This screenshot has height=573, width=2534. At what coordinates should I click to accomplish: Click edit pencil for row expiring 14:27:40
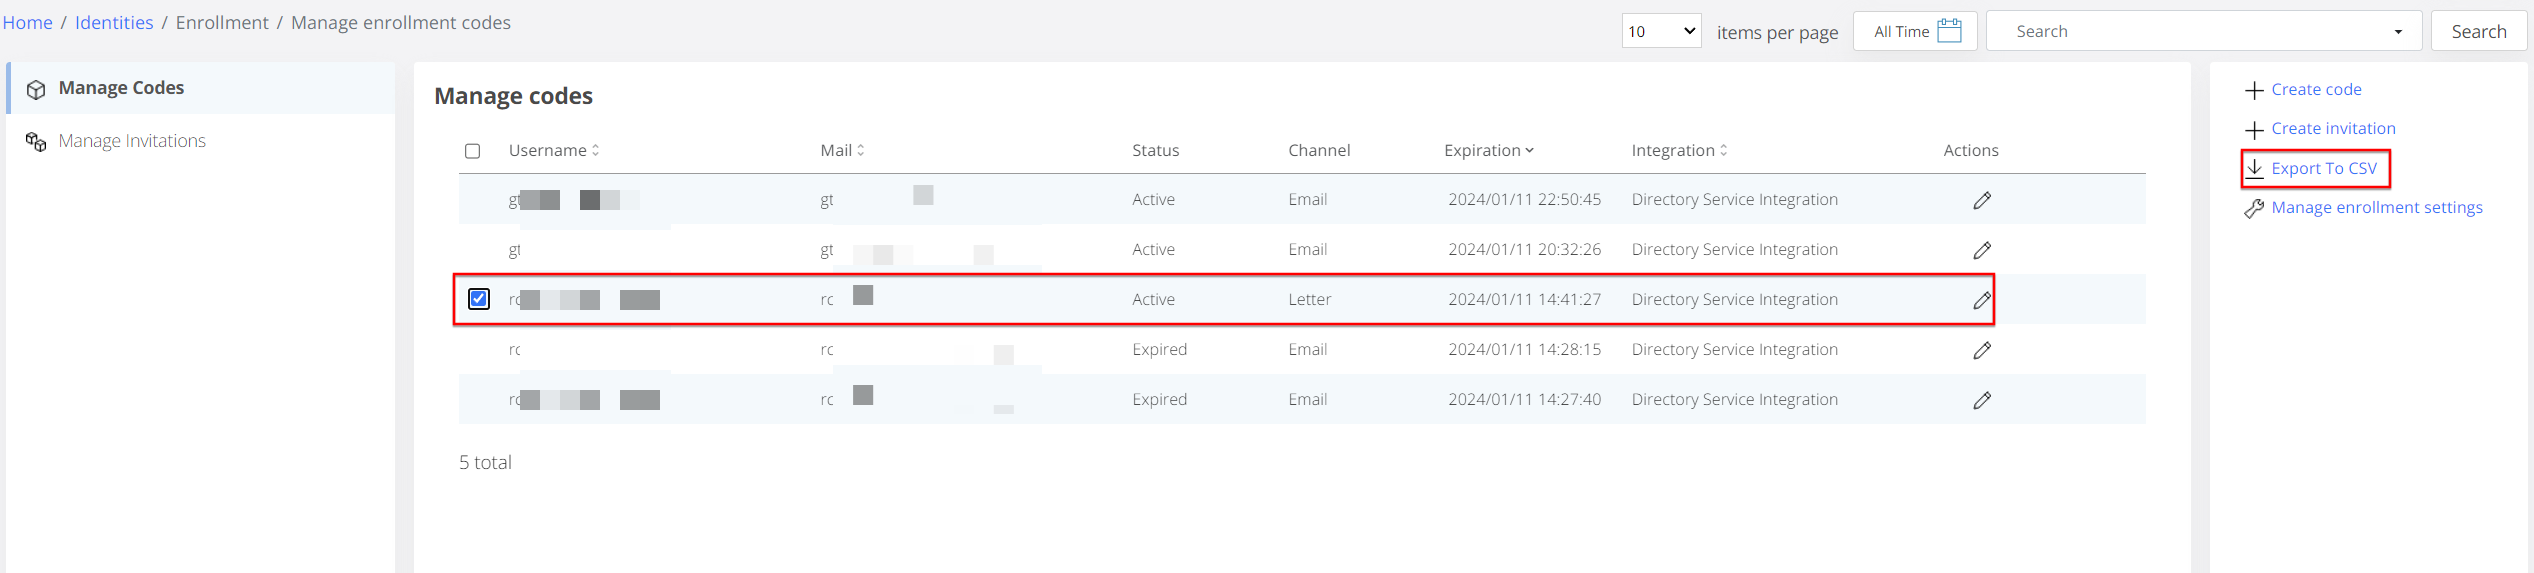point(1981,400)
